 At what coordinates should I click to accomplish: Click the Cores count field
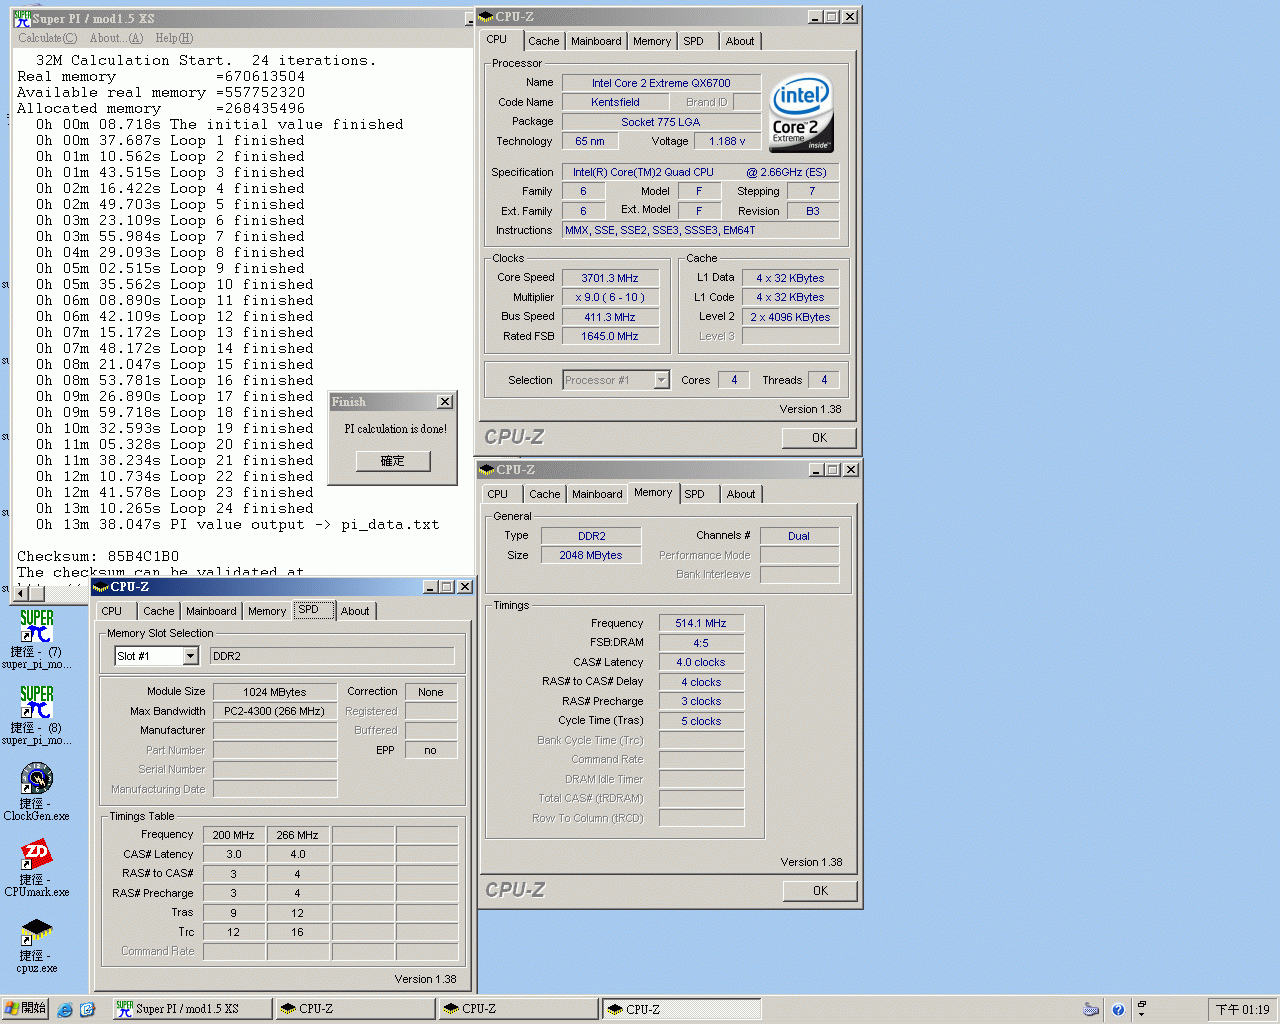coord(734,380)
